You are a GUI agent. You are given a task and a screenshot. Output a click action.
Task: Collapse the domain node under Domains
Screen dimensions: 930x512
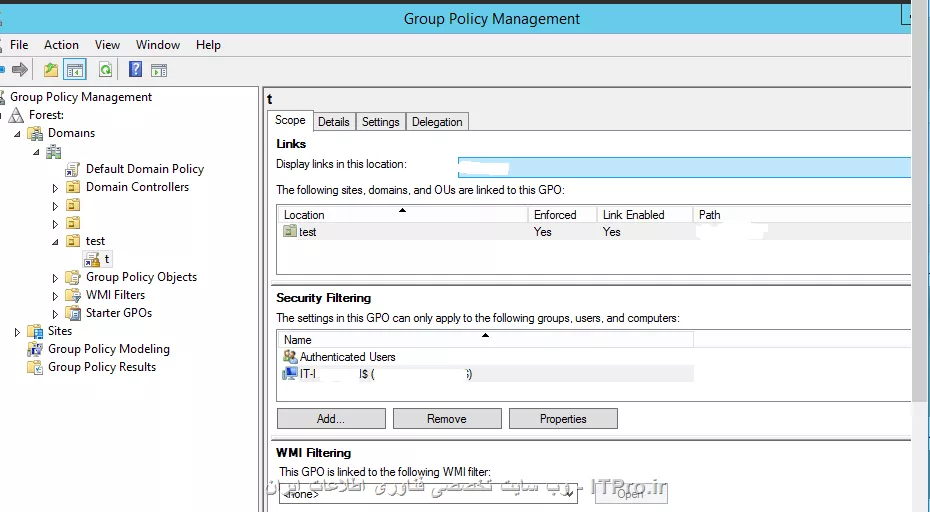click(36, 152)
